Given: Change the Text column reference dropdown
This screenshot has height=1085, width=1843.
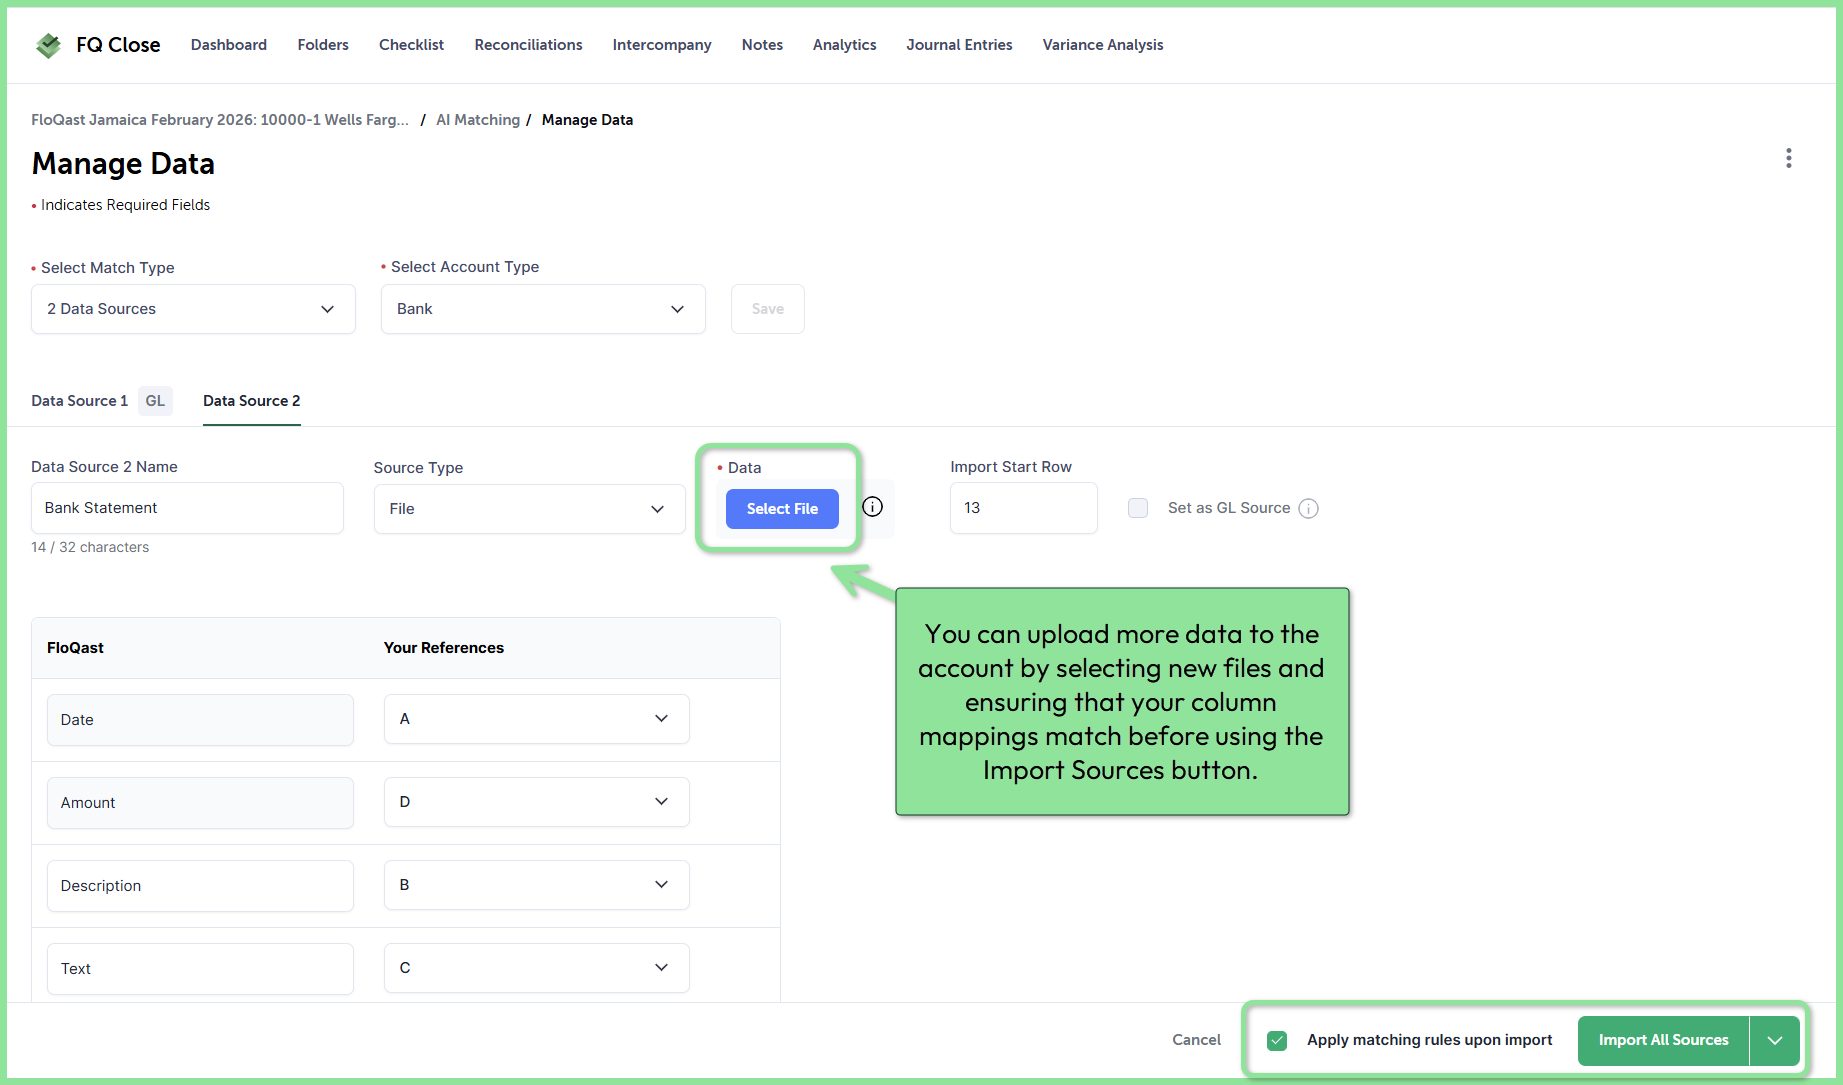Looking at the screenshot, I should tap(537, 968).
